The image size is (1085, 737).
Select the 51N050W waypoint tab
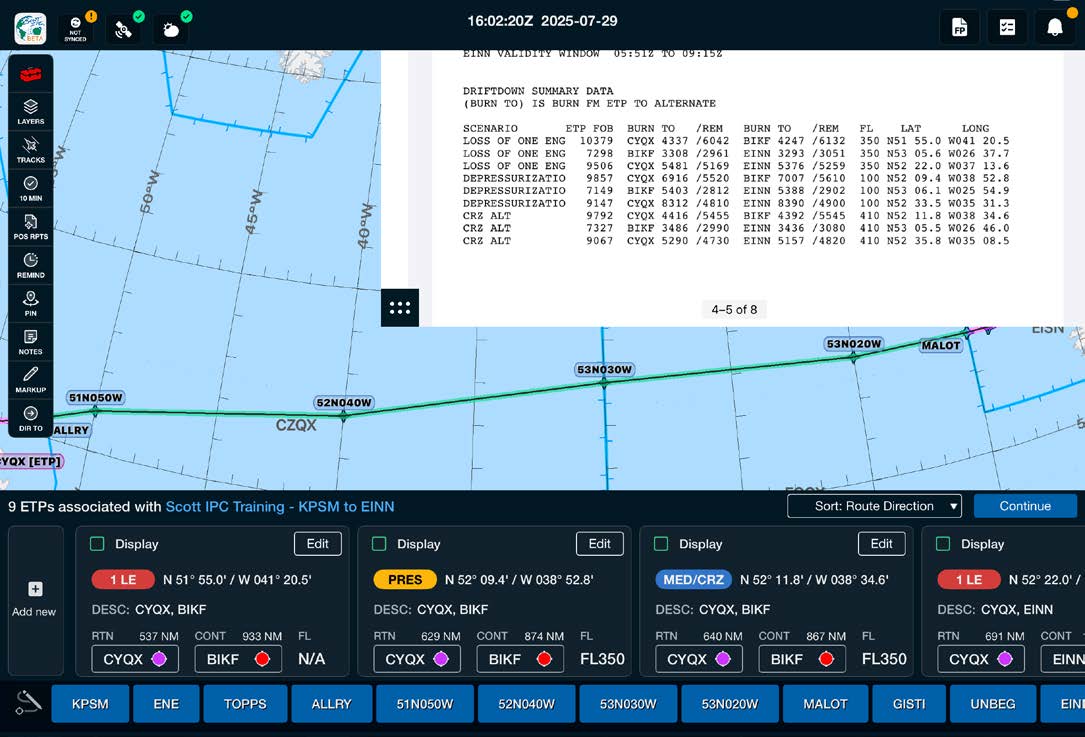pos(425,704)
